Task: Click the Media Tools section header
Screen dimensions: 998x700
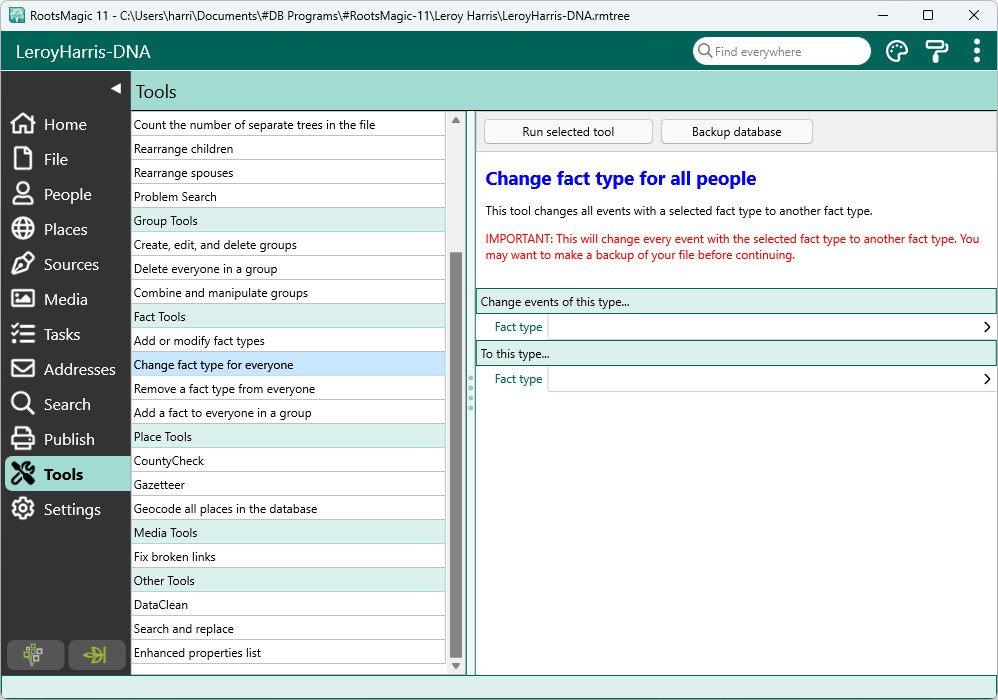Action: coord(288,533)
